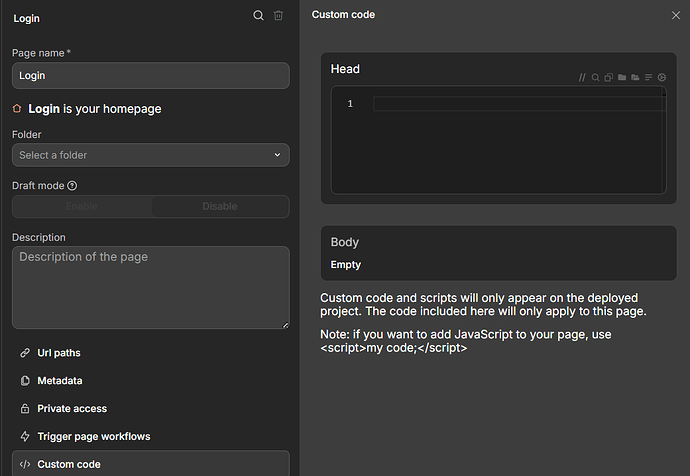Click the comment toggle icon in Head editor
Screen dimensions: 690x476
tap(582, 78)
